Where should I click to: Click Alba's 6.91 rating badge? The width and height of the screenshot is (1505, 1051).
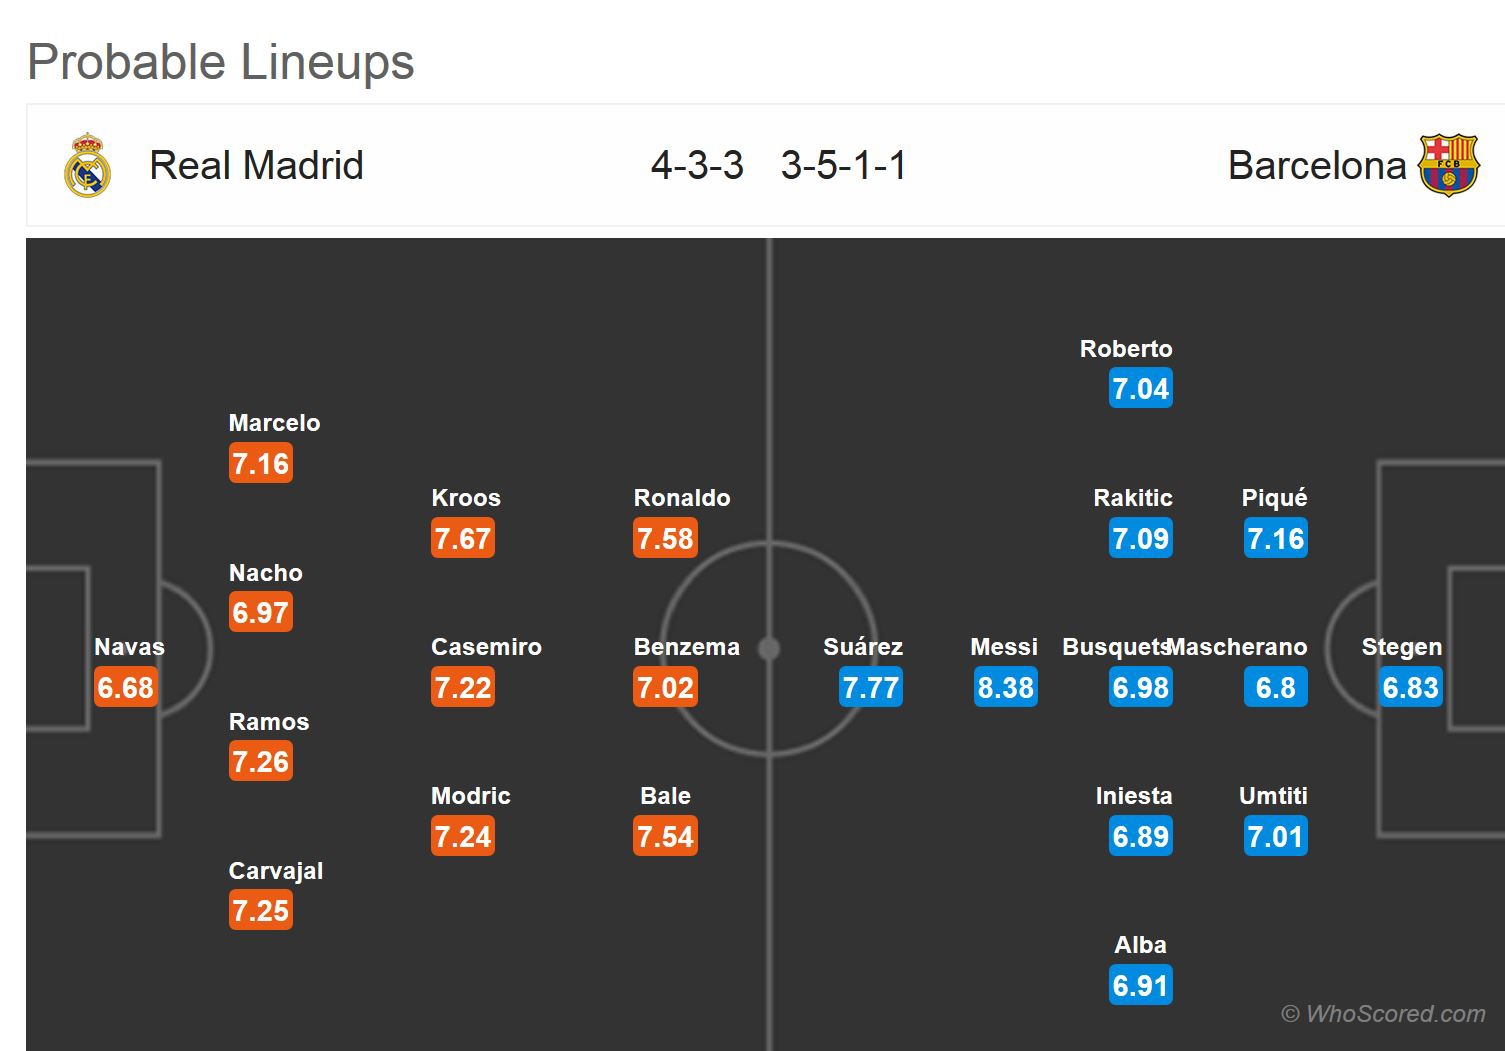tap(1140, 986)
